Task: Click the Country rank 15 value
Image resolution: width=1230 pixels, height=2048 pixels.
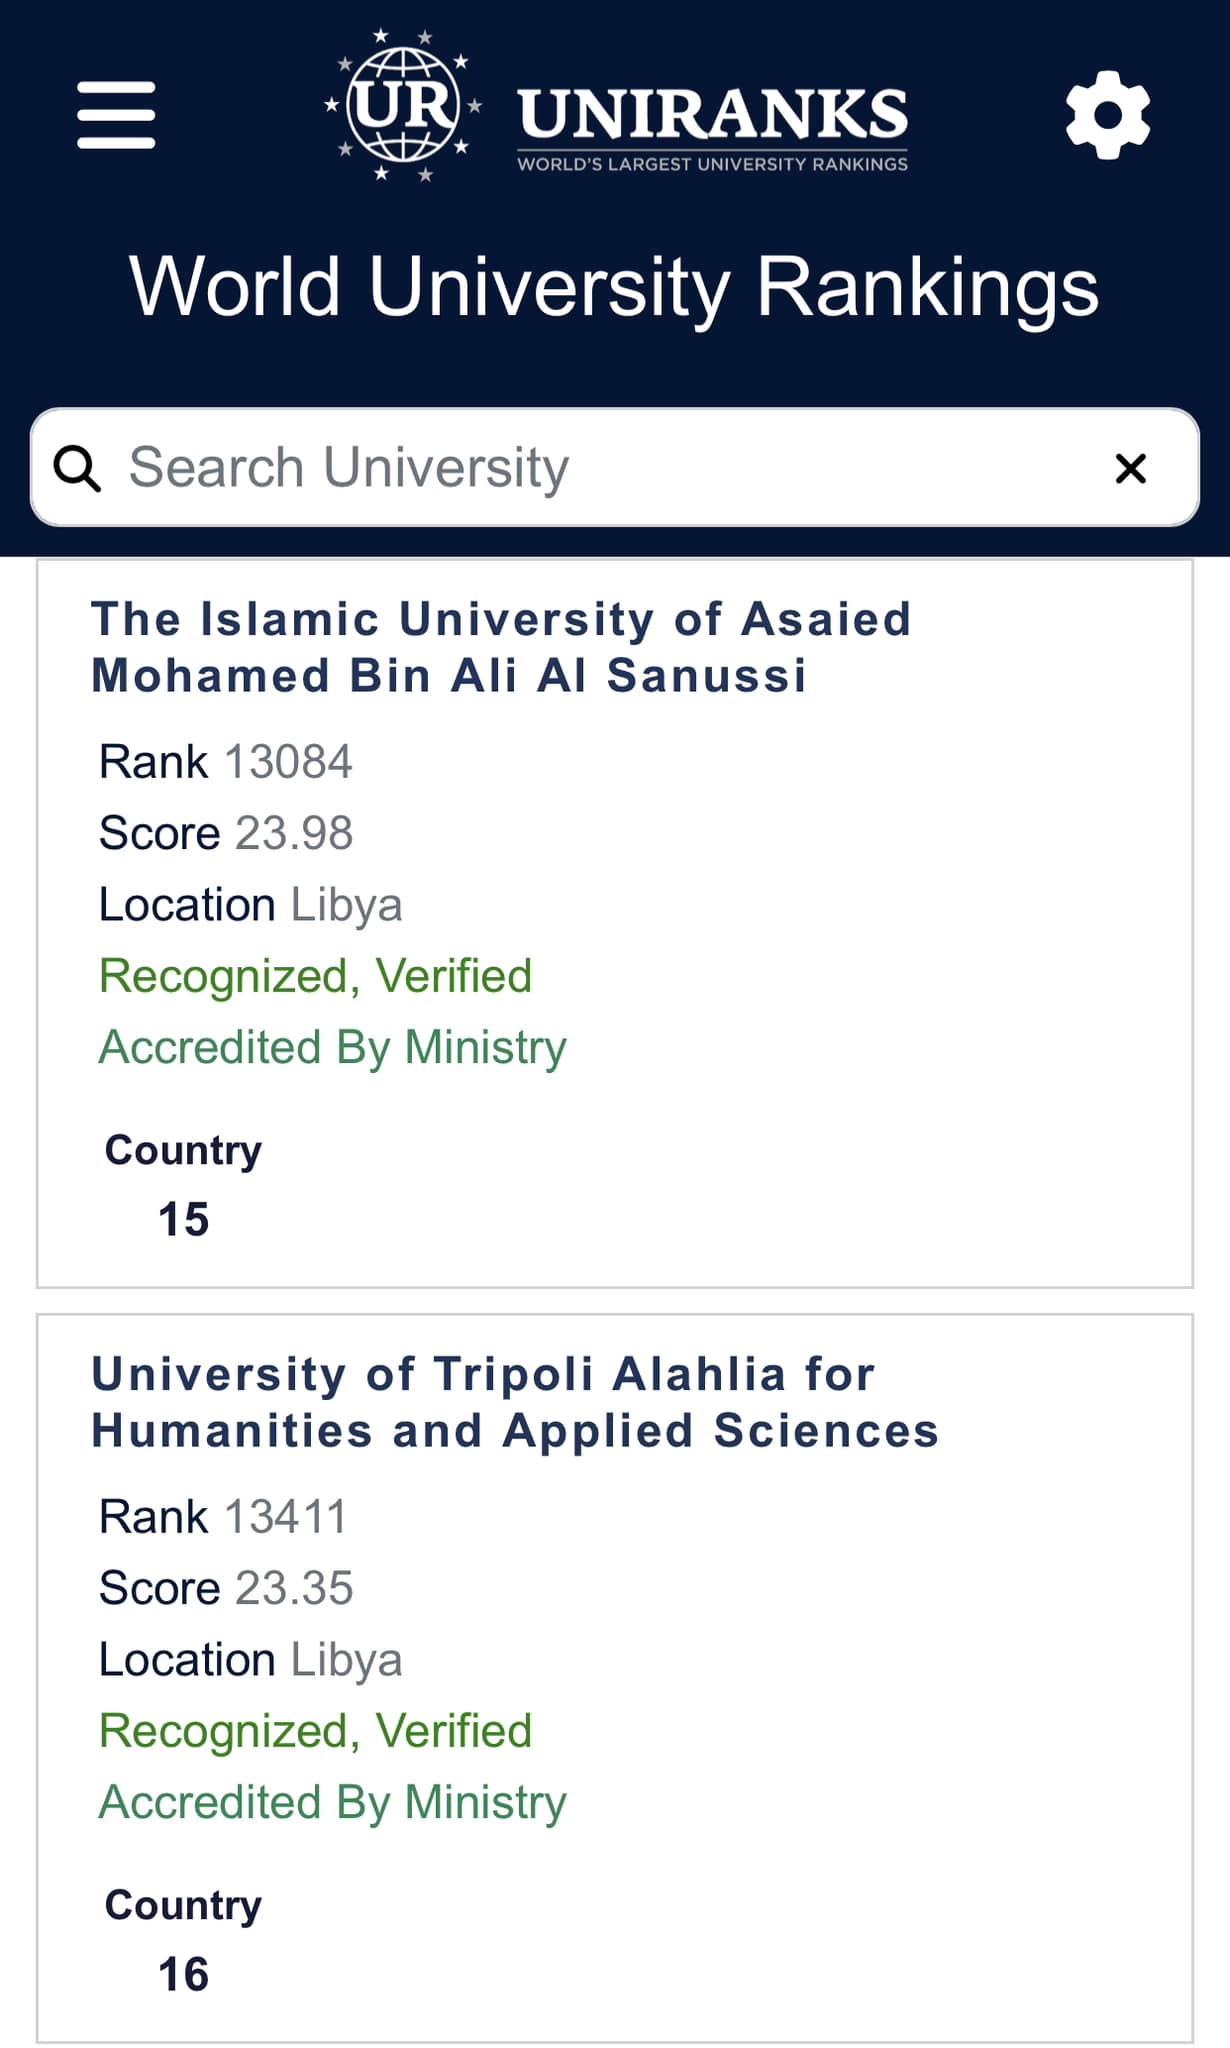Action: point(184,1219)
